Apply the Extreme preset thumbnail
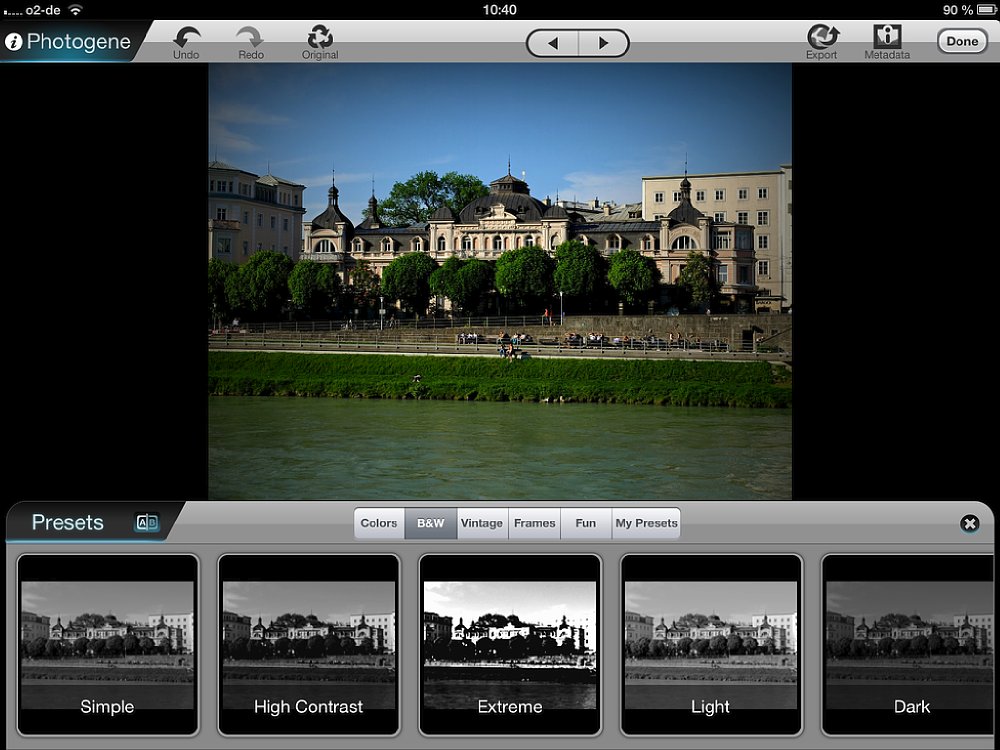1000x750 pixels. (x=510, y=645)
